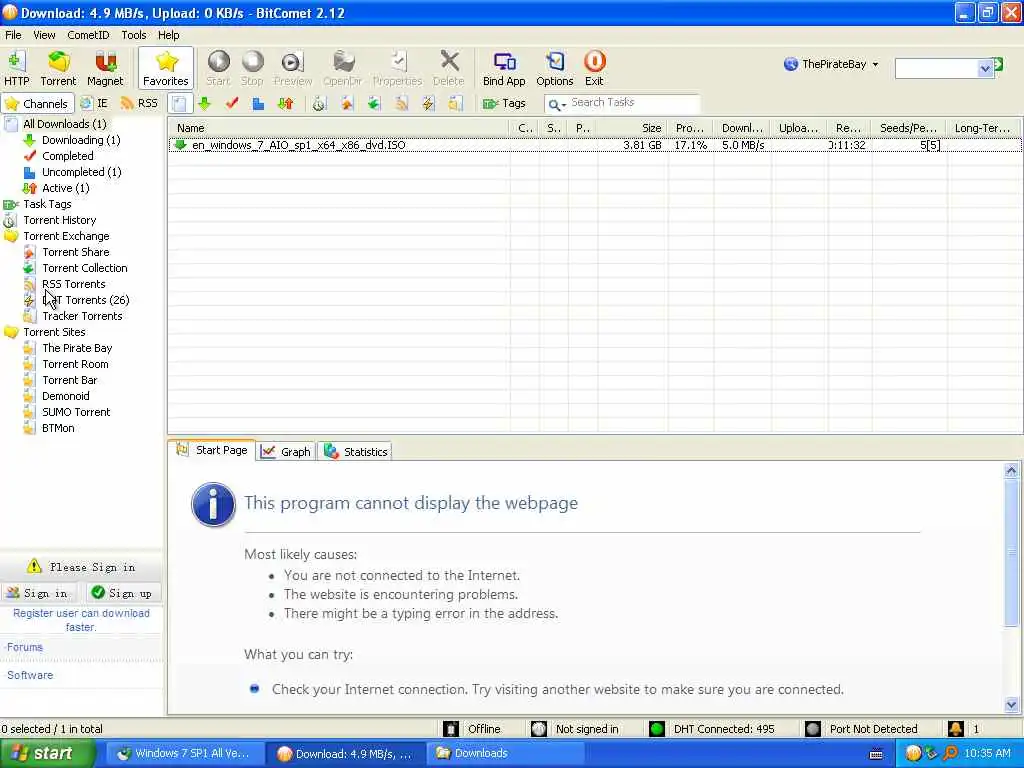Open the Help menu

(x=168, y=35)
